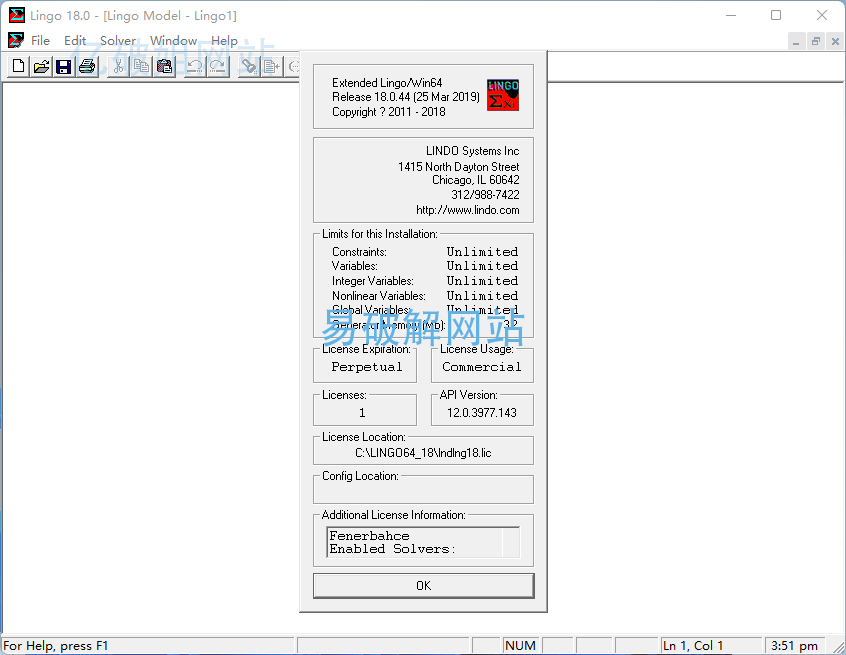Click the Find flashlight icon
846x655 pixels.
click(247, 67)
